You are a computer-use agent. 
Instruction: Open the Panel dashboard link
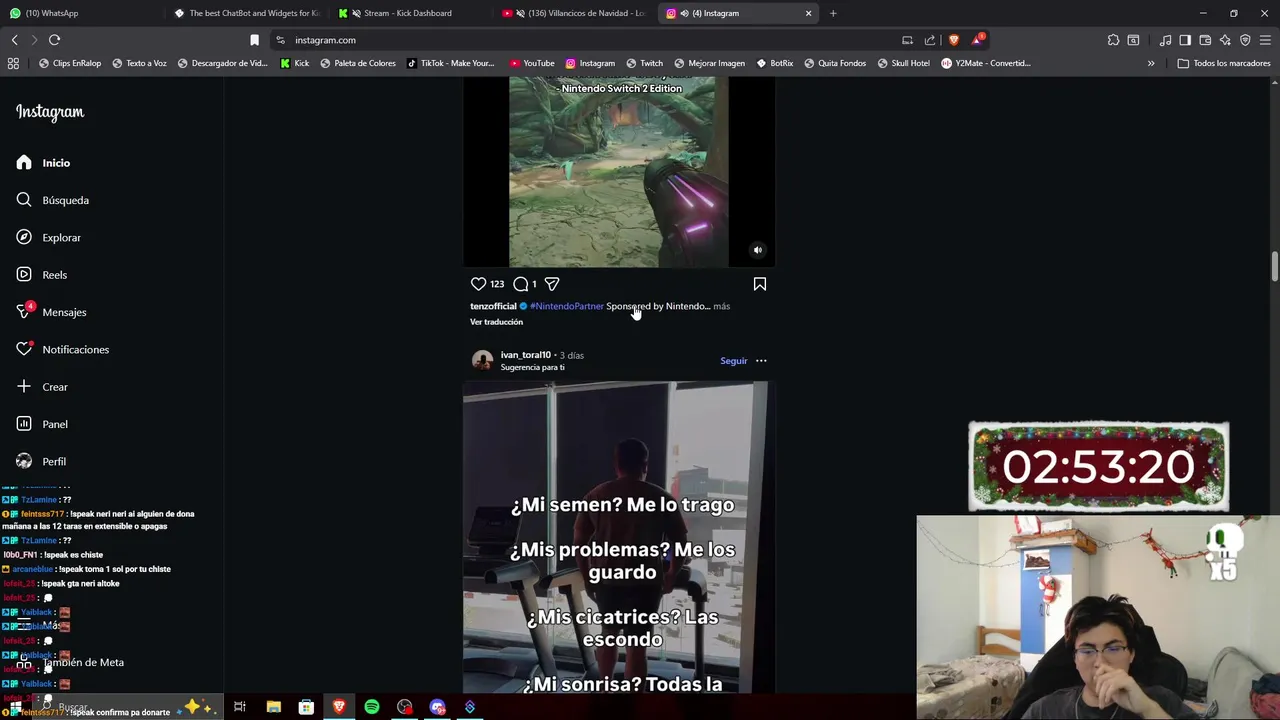pos(43,424)
